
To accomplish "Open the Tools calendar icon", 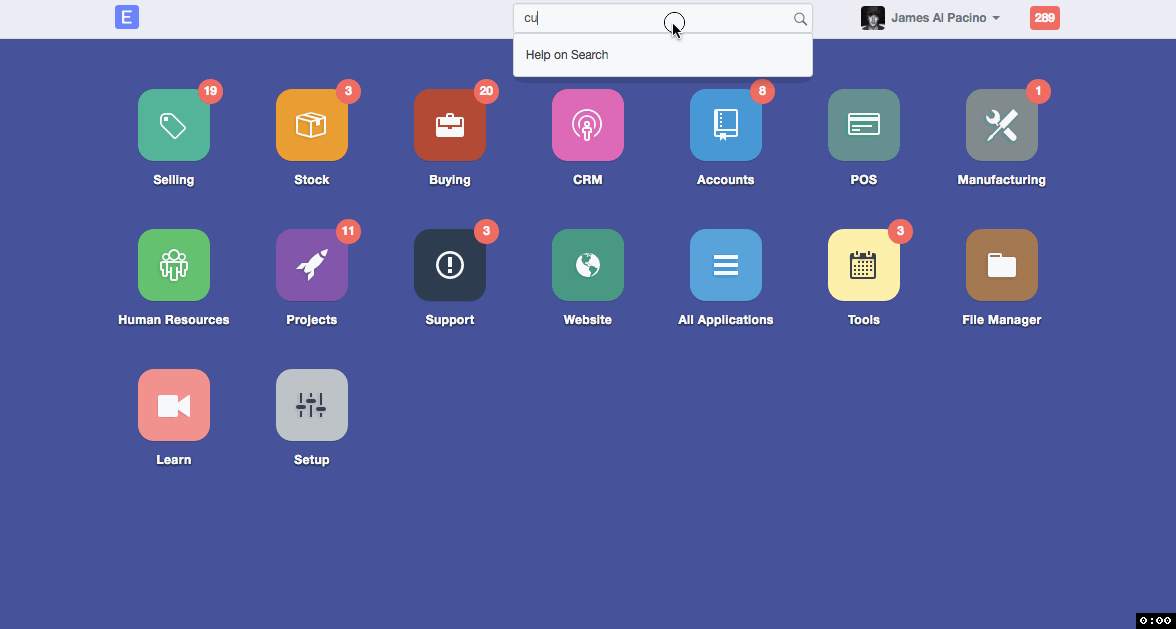I will point(864,266).
